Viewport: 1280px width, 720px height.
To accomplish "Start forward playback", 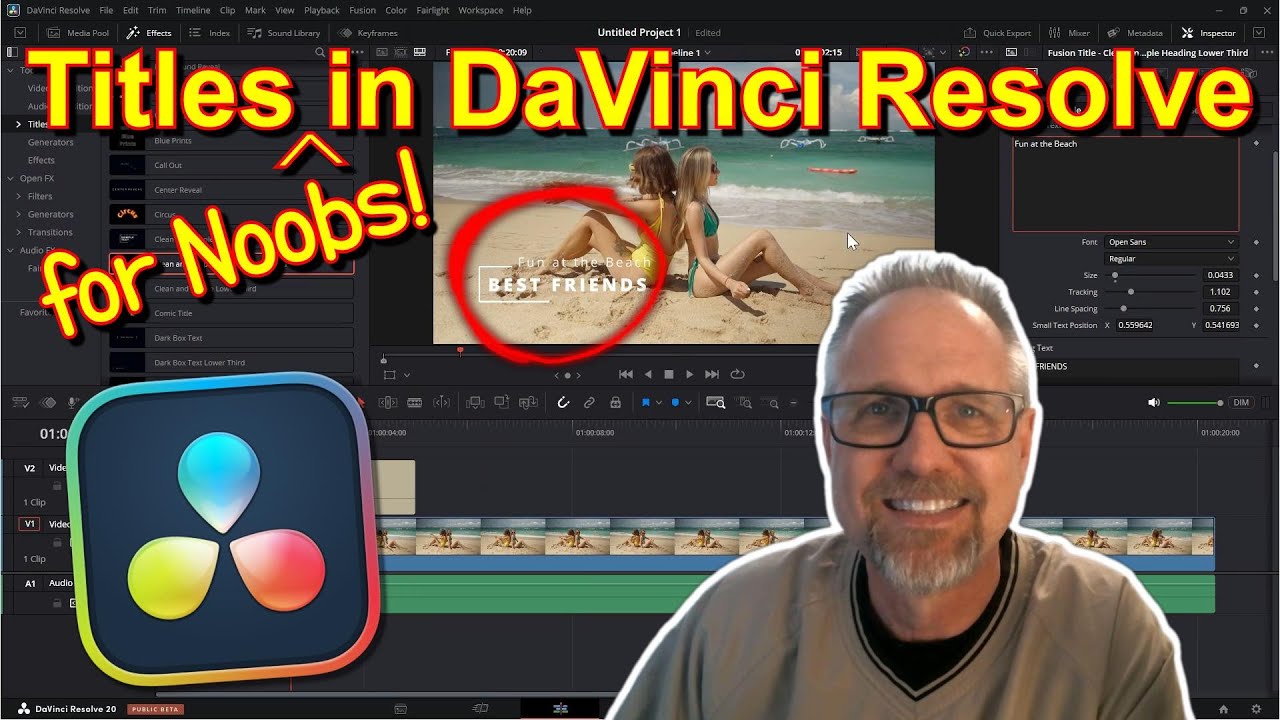I will [689, 374].
